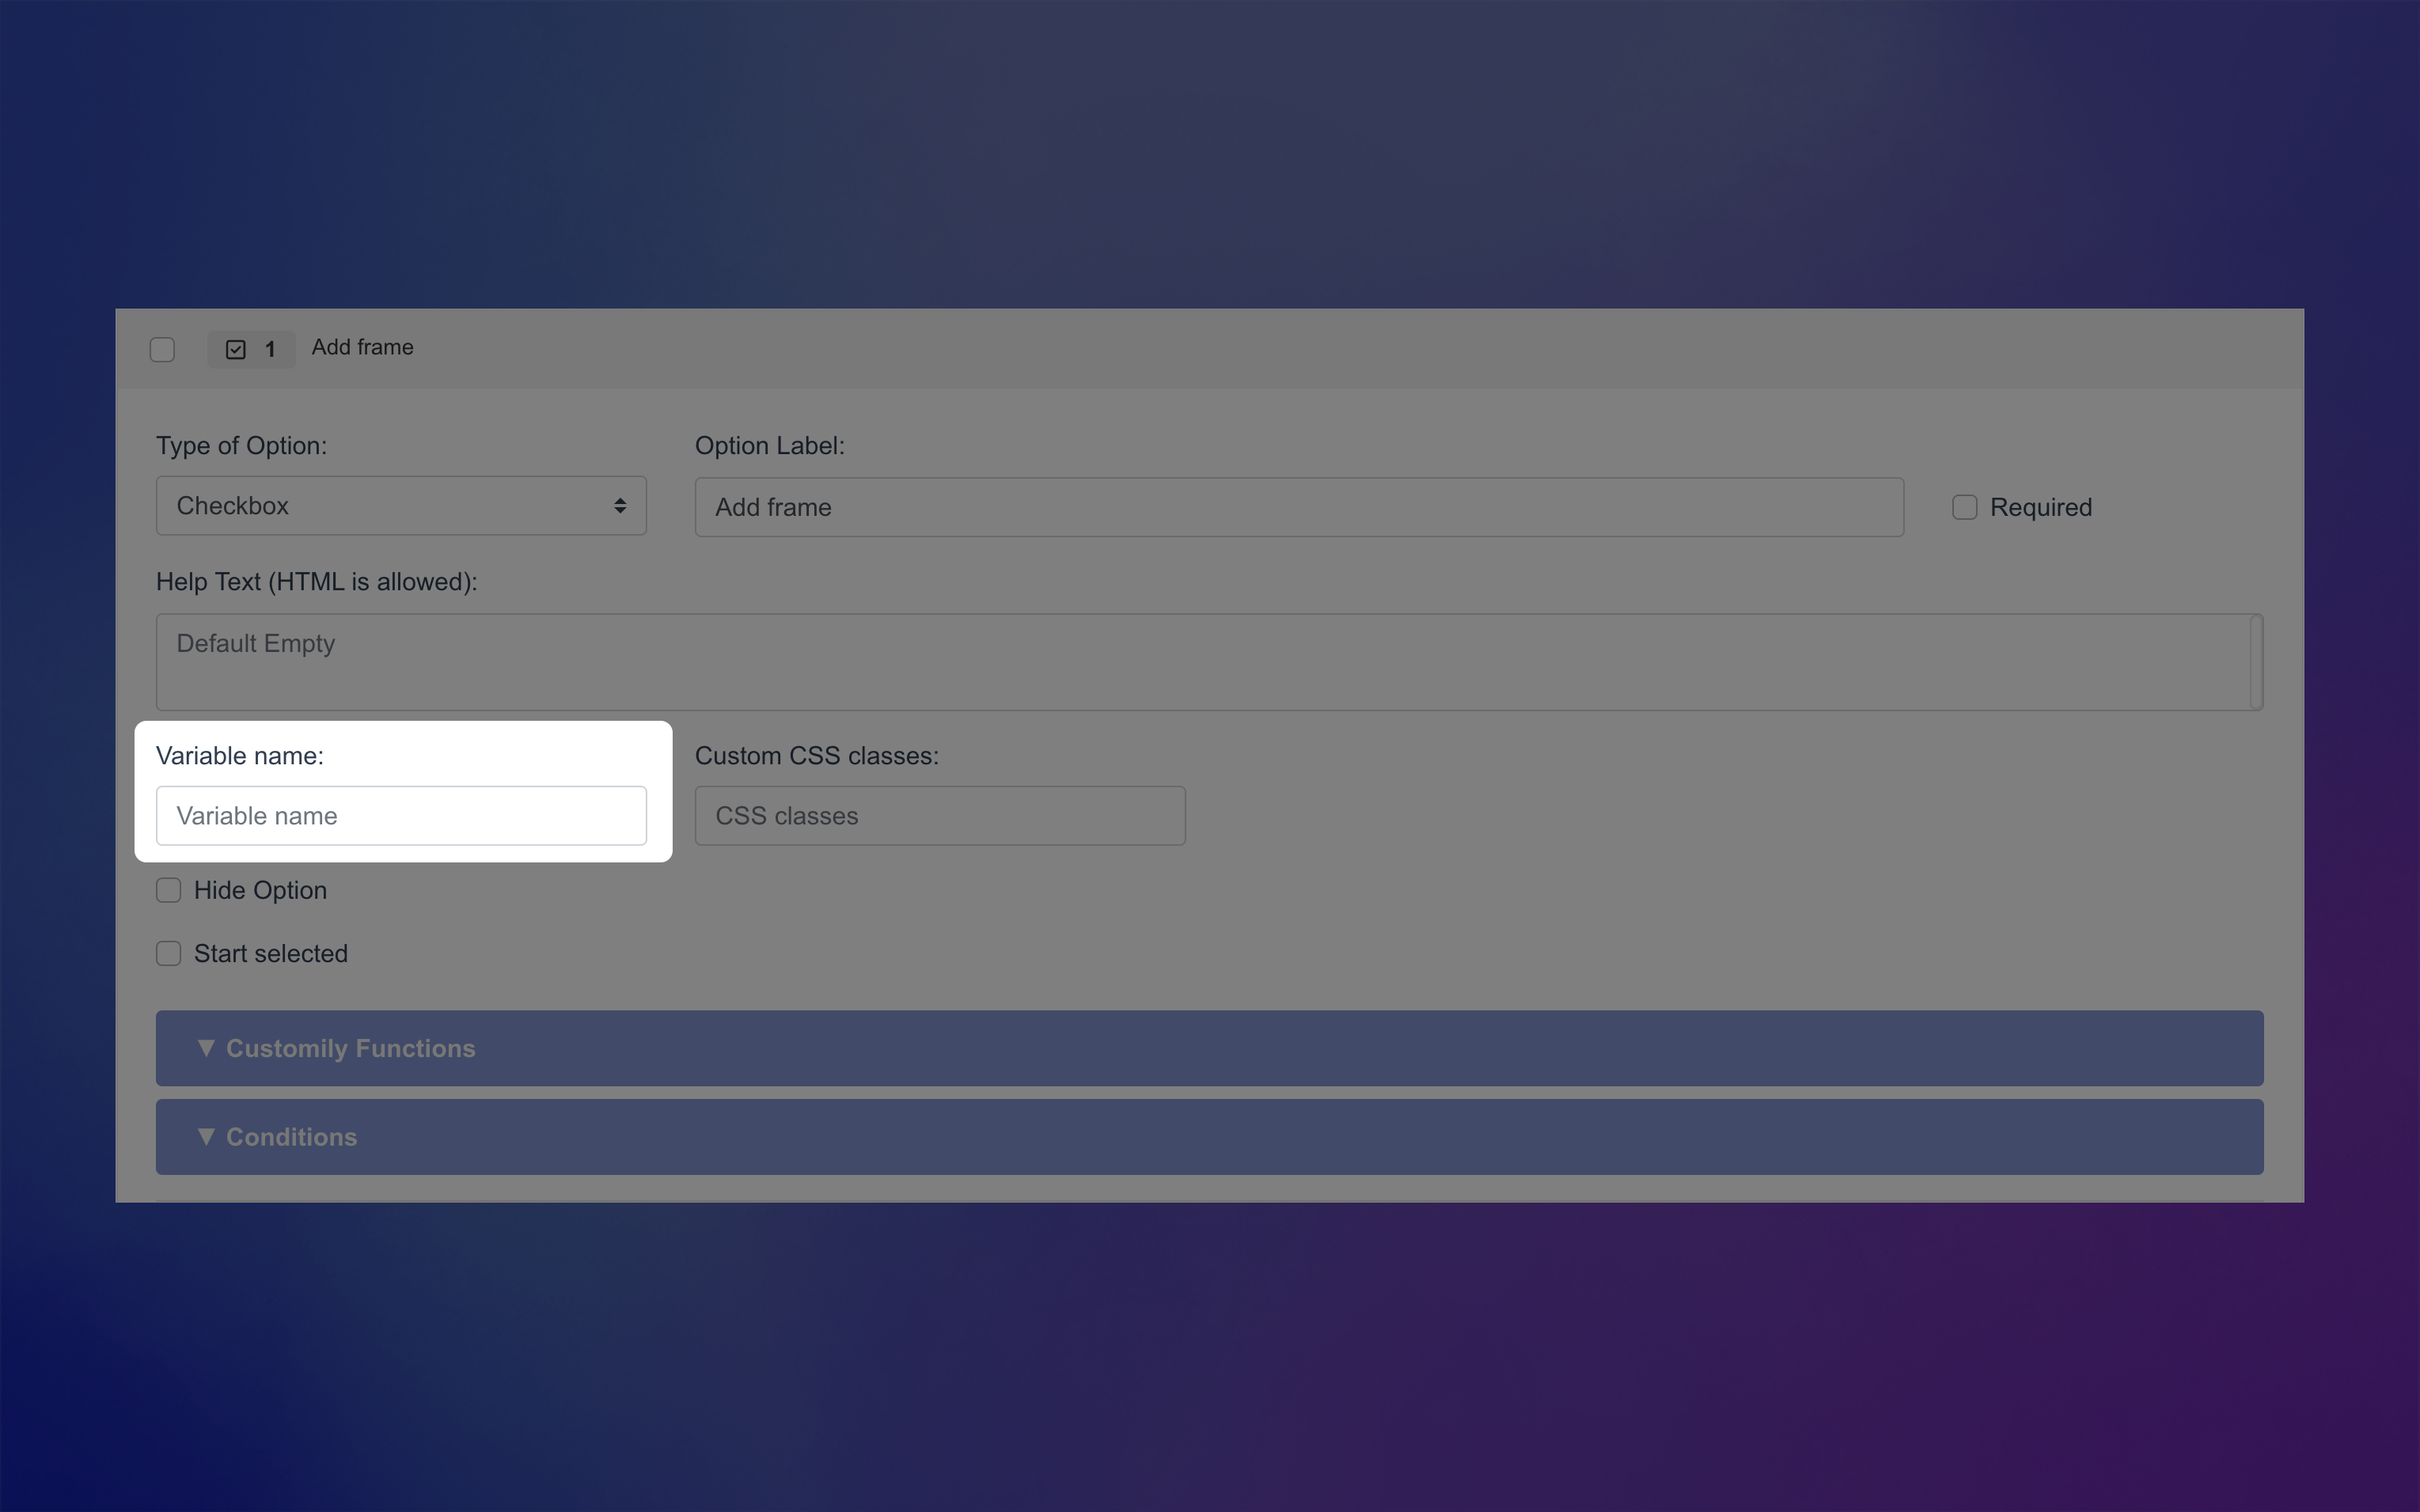Viewport: 2420px width, 1512px height.
Task: Change Checkbox to another option type
Action: (x=400, y=506)
